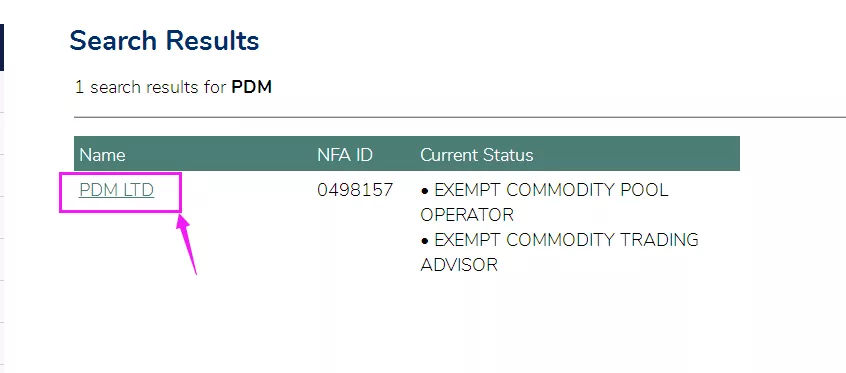Click the bold PDM search term
Image resolution: width=846 pixels, height=373 pixels.
[251, 87]
